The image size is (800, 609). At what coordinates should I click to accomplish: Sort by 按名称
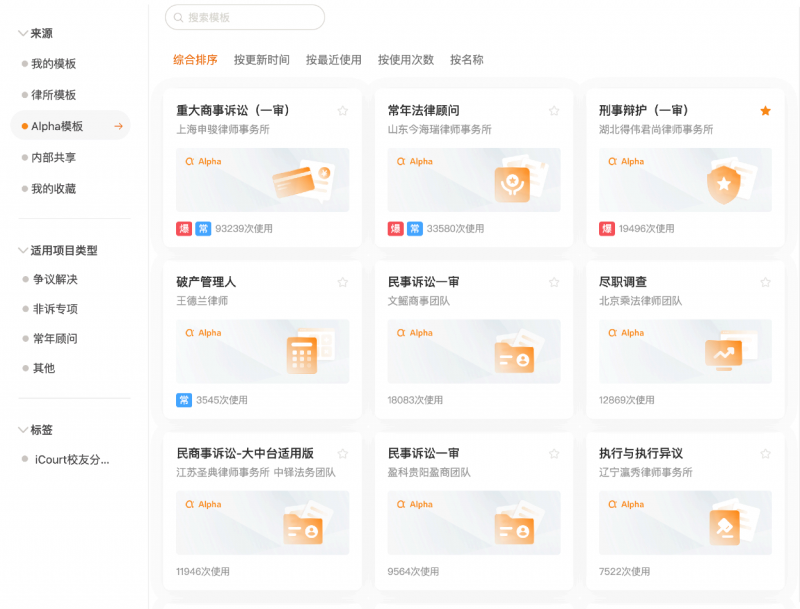[x=466, y=60]
